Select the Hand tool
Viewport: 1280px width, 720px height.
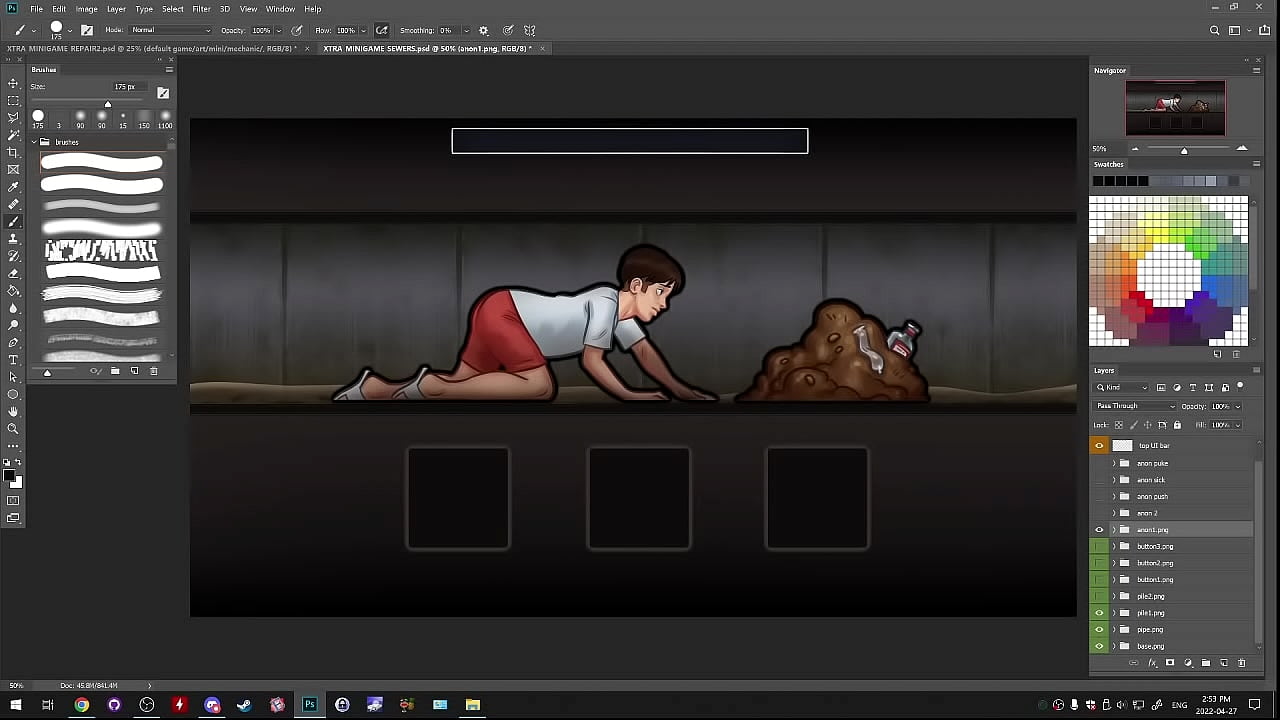[13, 412]
